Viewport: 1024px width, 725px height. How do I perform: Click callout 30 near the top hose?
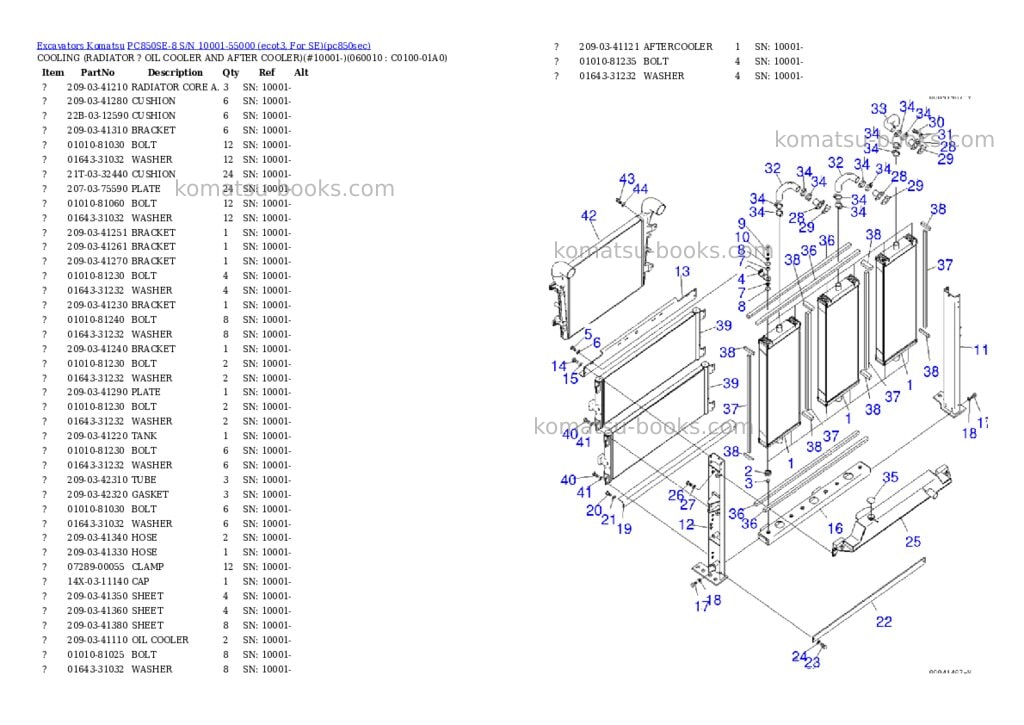[936, 122]
